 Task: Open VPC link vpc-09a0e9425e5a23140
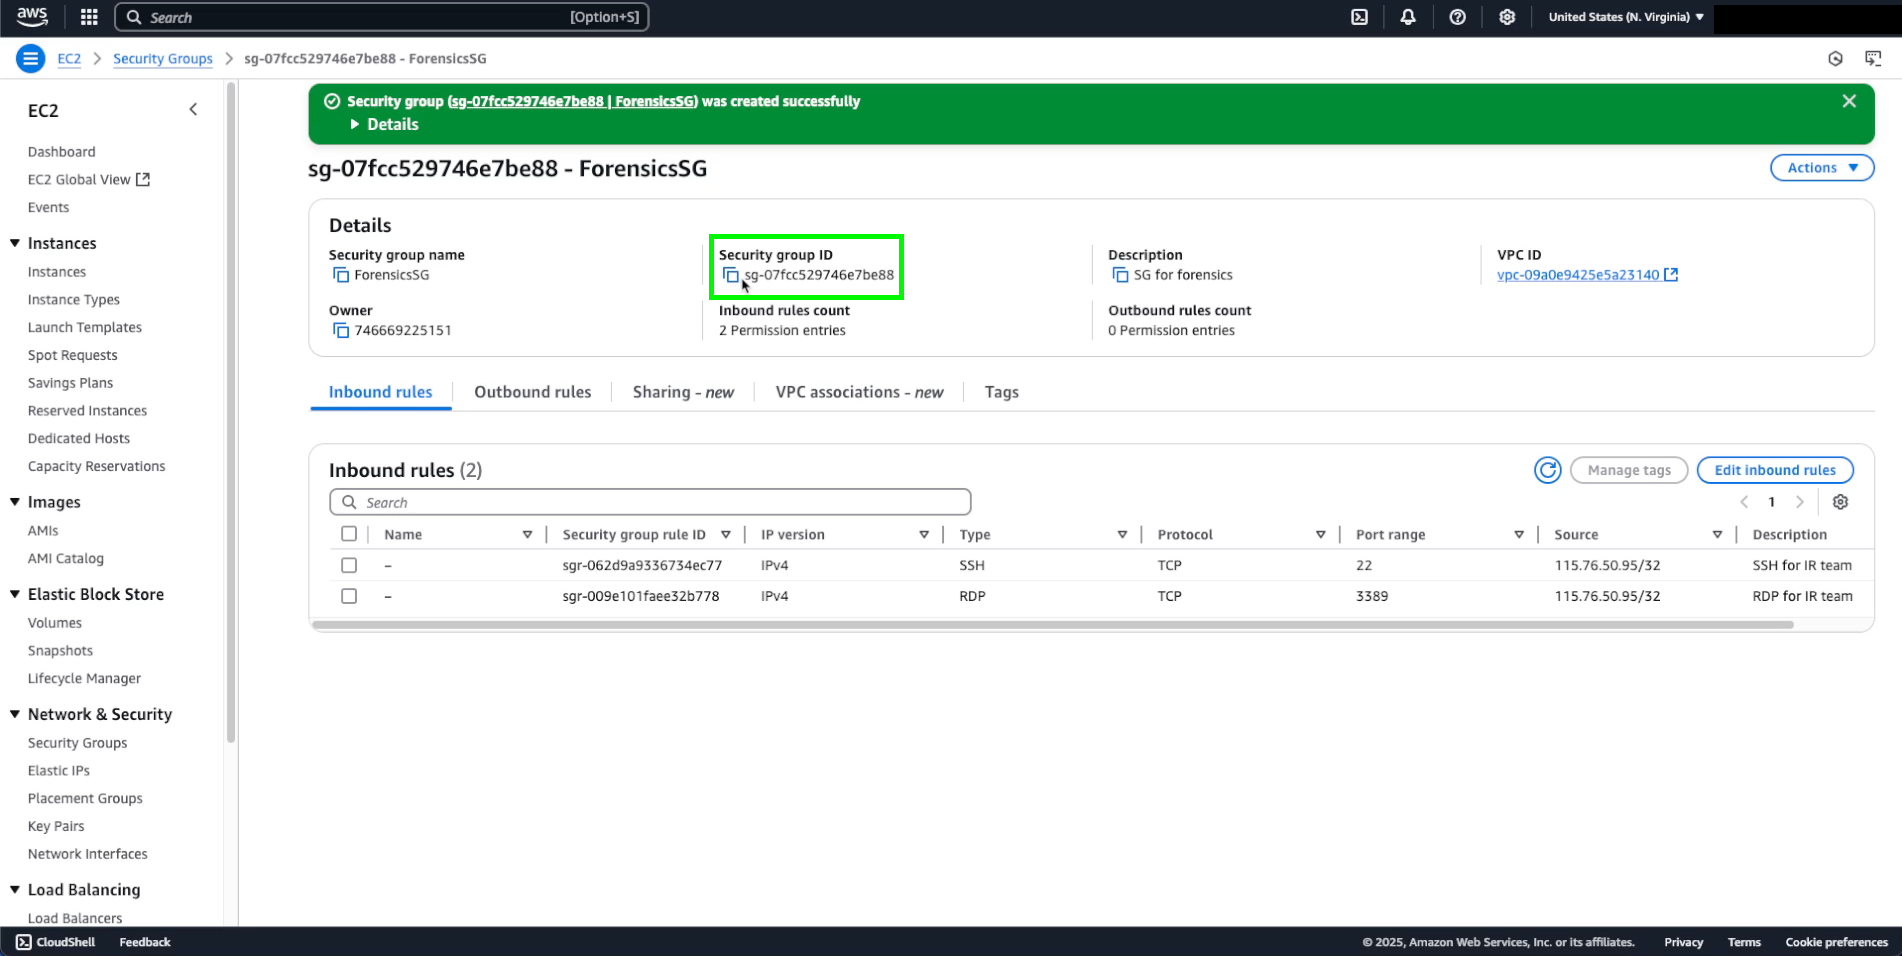pos(1578,275)
